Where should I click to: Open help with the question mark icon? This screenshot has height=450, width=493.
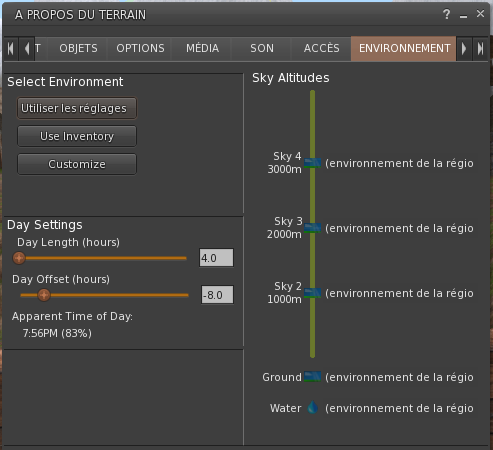[446, 14]
